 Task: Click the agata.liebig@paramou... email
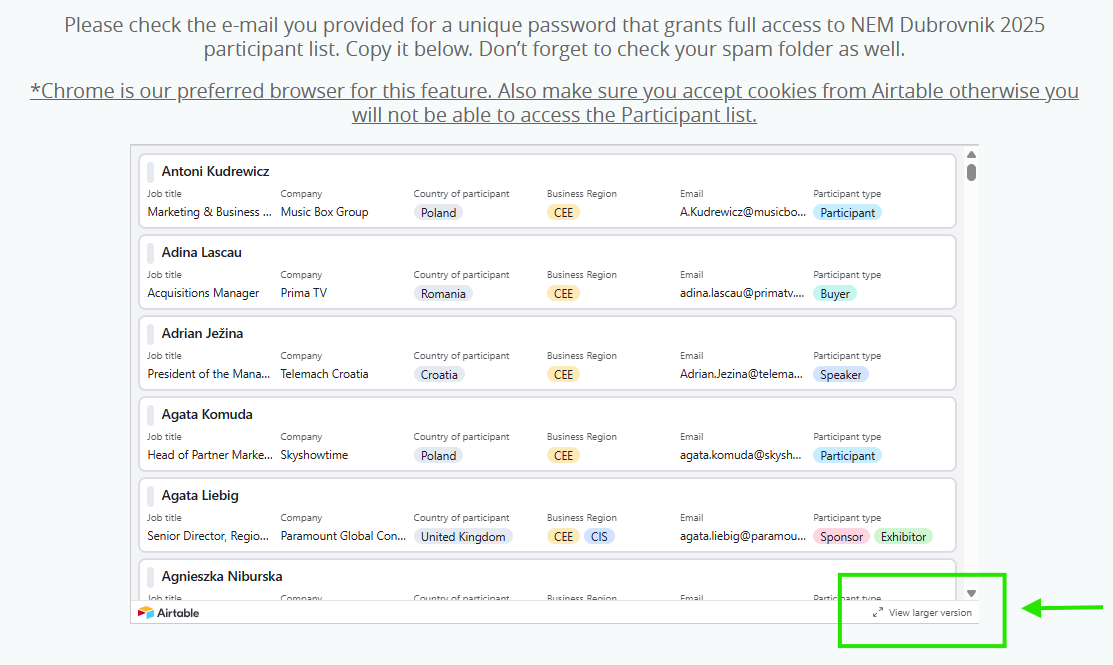click(742, 535)
